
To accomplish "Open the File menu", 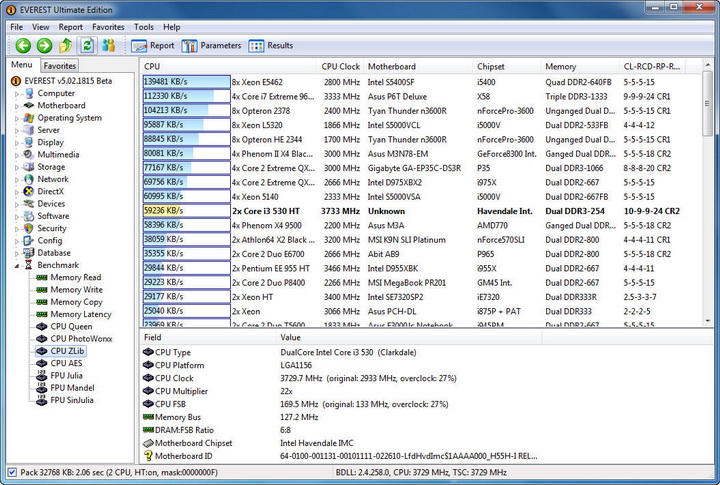I will coord(17,27).
